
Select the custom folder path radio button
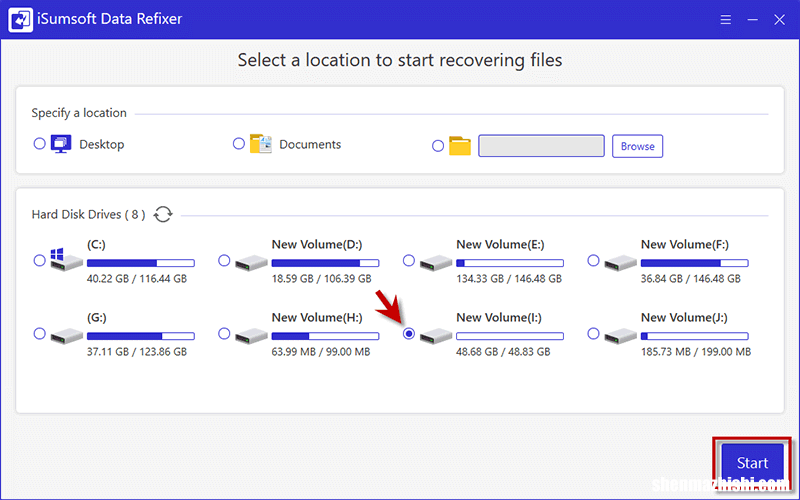438,146
